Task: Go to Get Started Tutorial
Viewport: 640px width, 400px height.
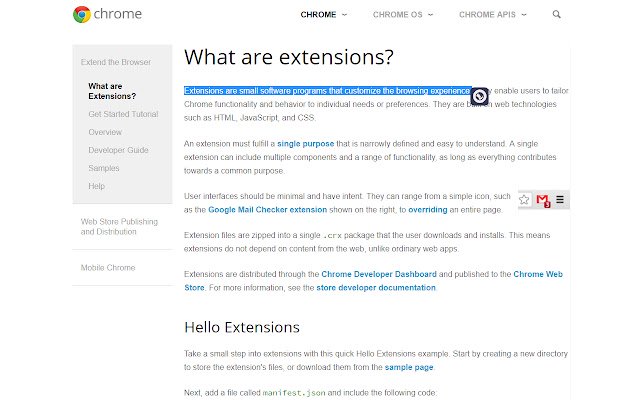Action: [123, 114]
